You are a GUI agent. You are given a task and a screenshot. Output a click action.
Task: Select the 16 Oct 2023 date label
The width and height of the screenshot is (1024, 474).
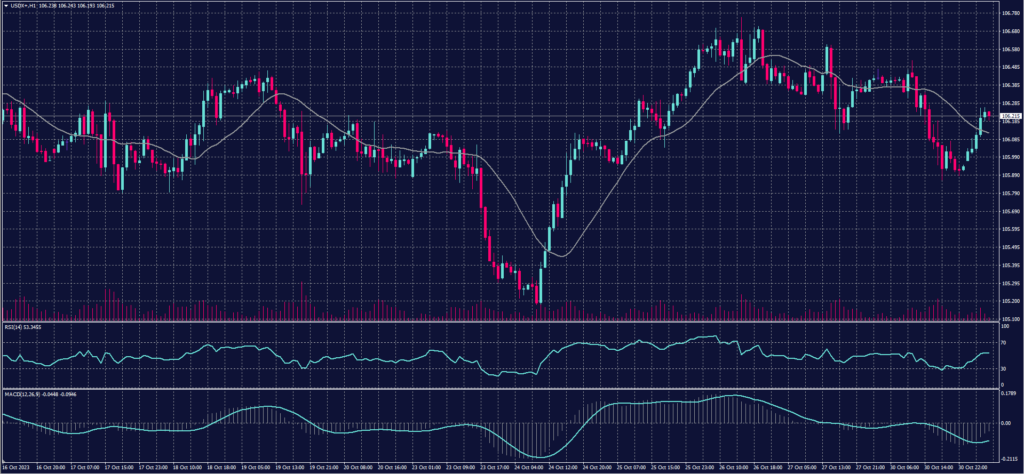click(x=16, y=467)
